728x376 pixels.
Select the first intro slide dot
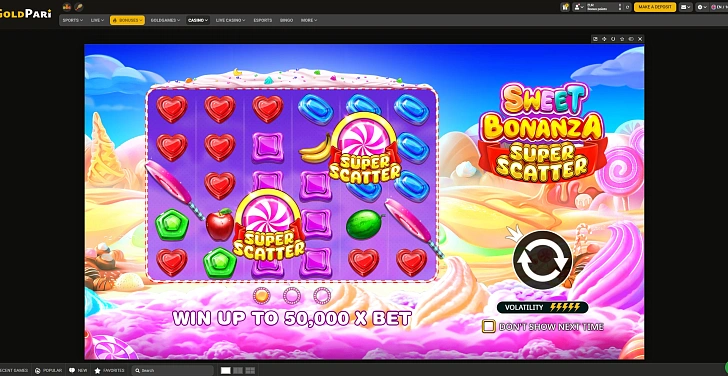pyautogui.click(x=261, y=295)
